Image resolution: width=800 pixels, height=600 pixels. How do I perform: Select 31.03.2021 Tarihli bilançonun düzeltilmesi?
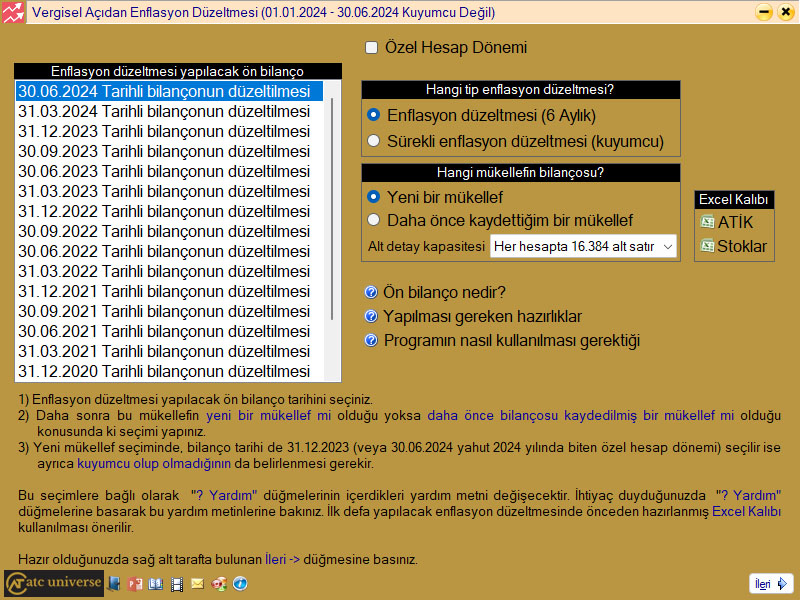(169, 351)
